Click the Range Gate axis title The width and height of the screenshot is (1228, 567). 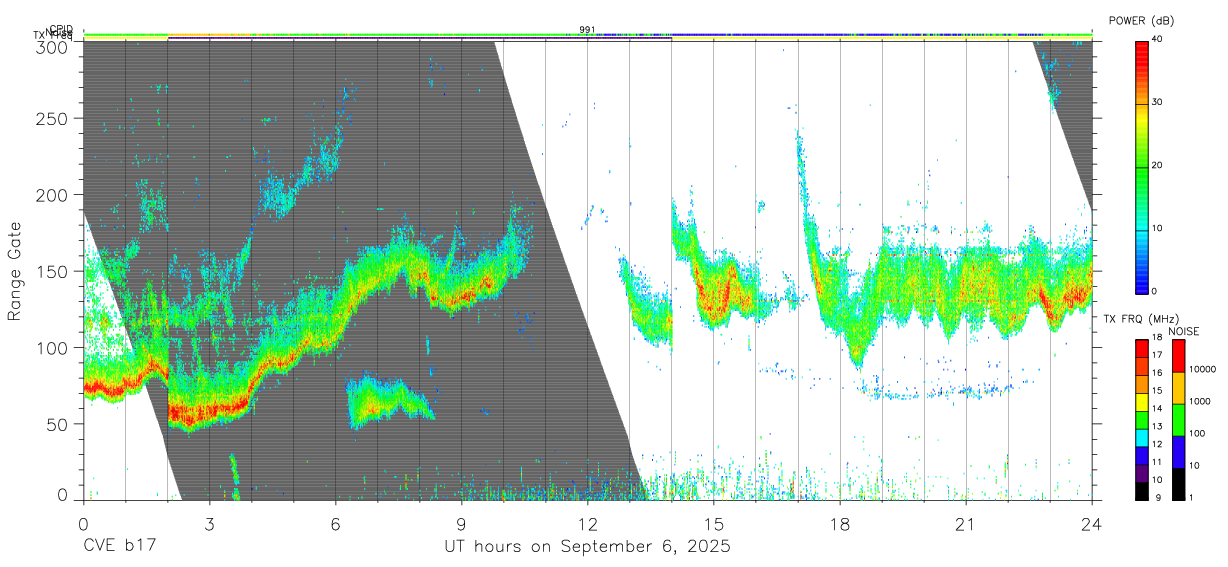15,271
